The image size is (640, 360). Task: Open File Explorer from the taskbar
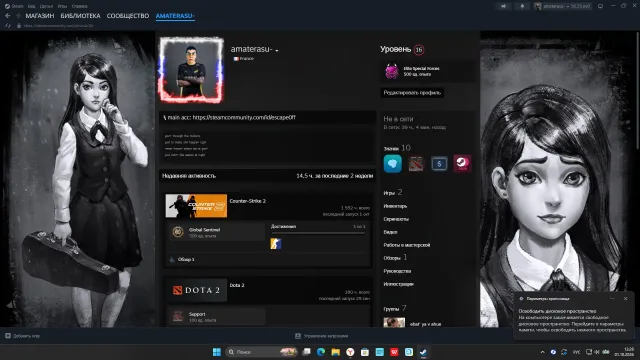pos(336,352)
